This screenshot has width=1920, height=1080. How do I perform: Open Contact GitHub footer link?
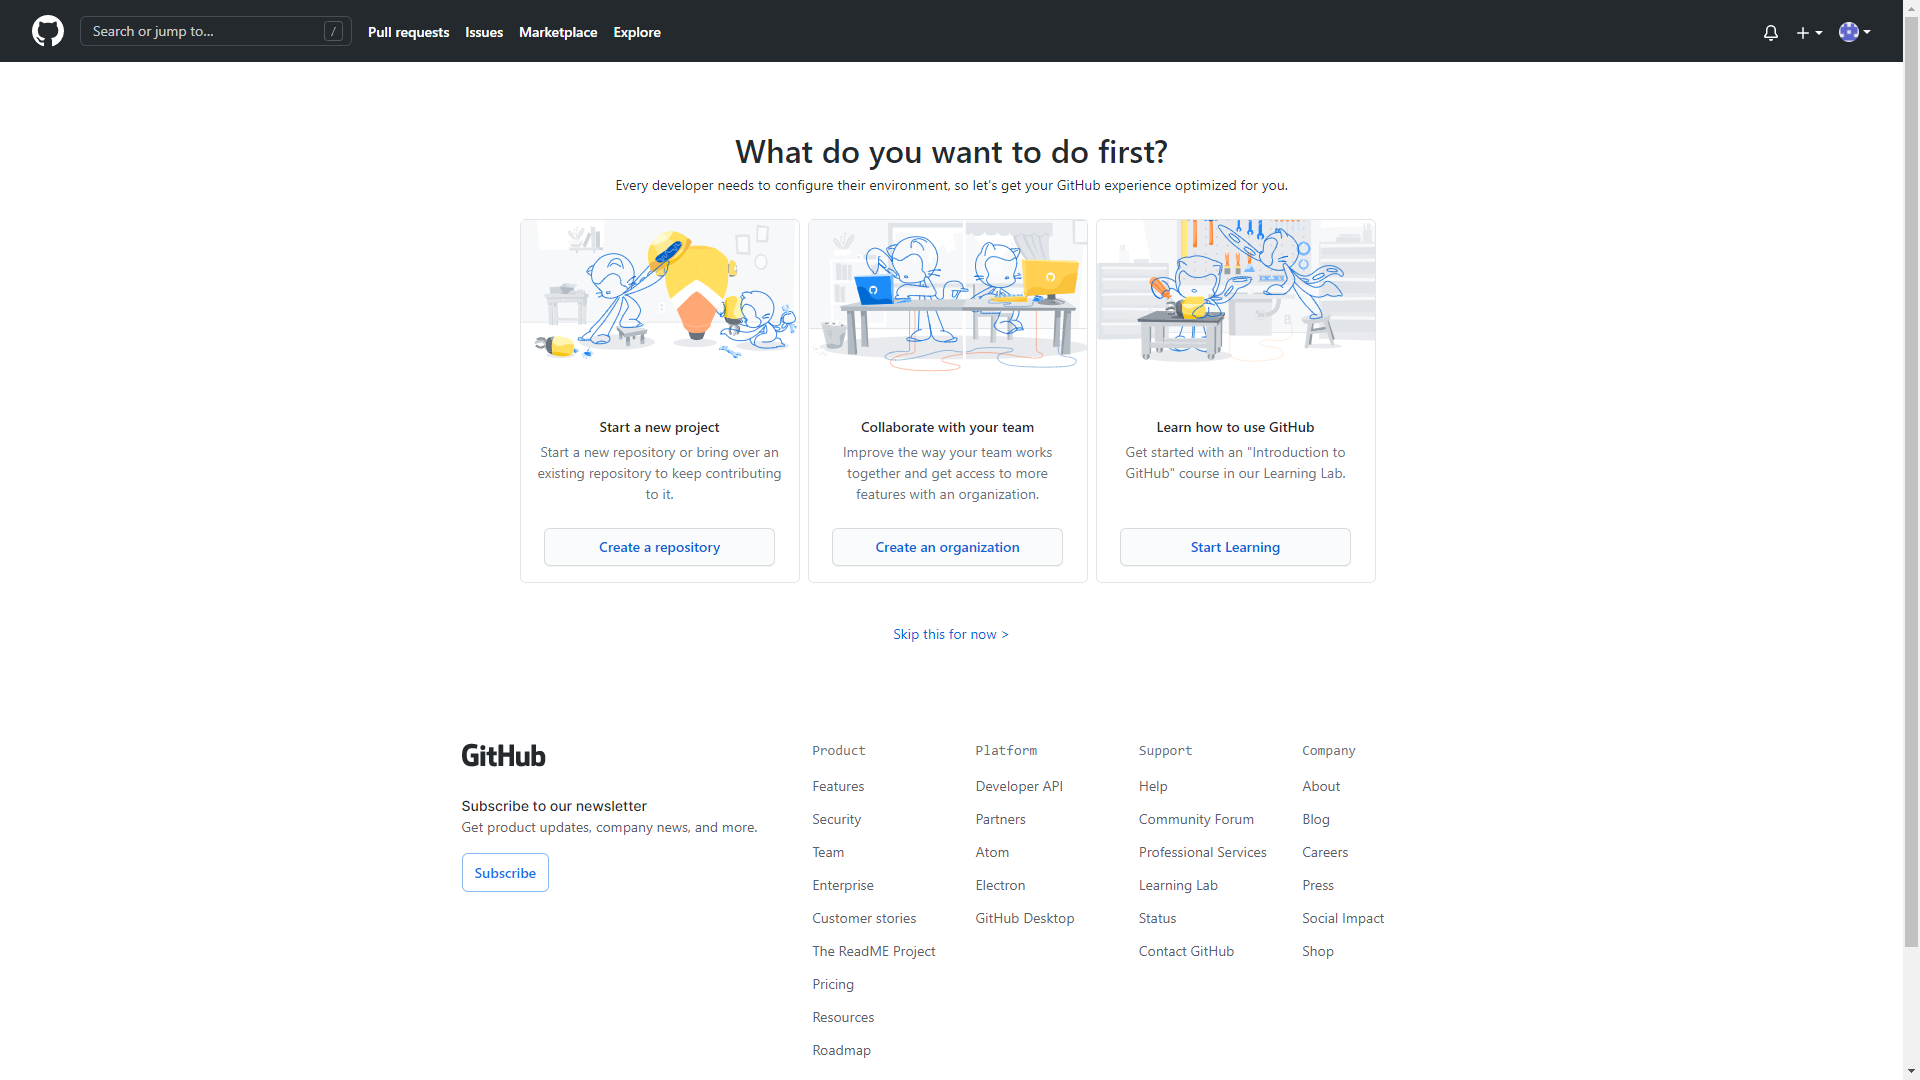[x=1186, y=951]
